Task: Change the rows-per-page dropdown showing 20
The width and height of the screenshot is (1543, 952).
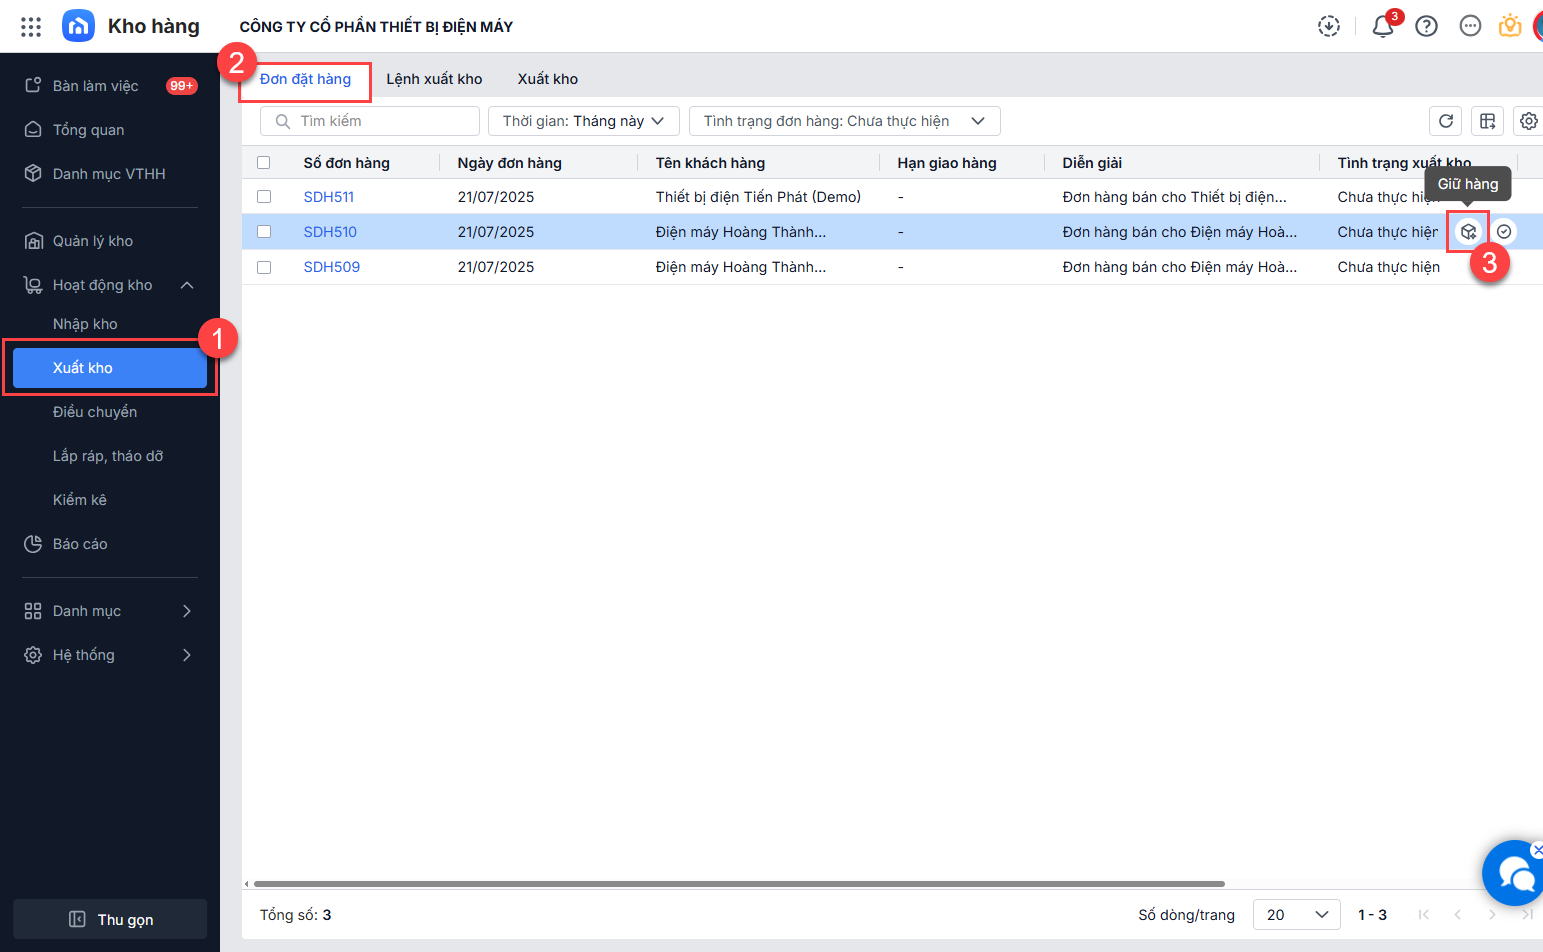Action: 1297,915
